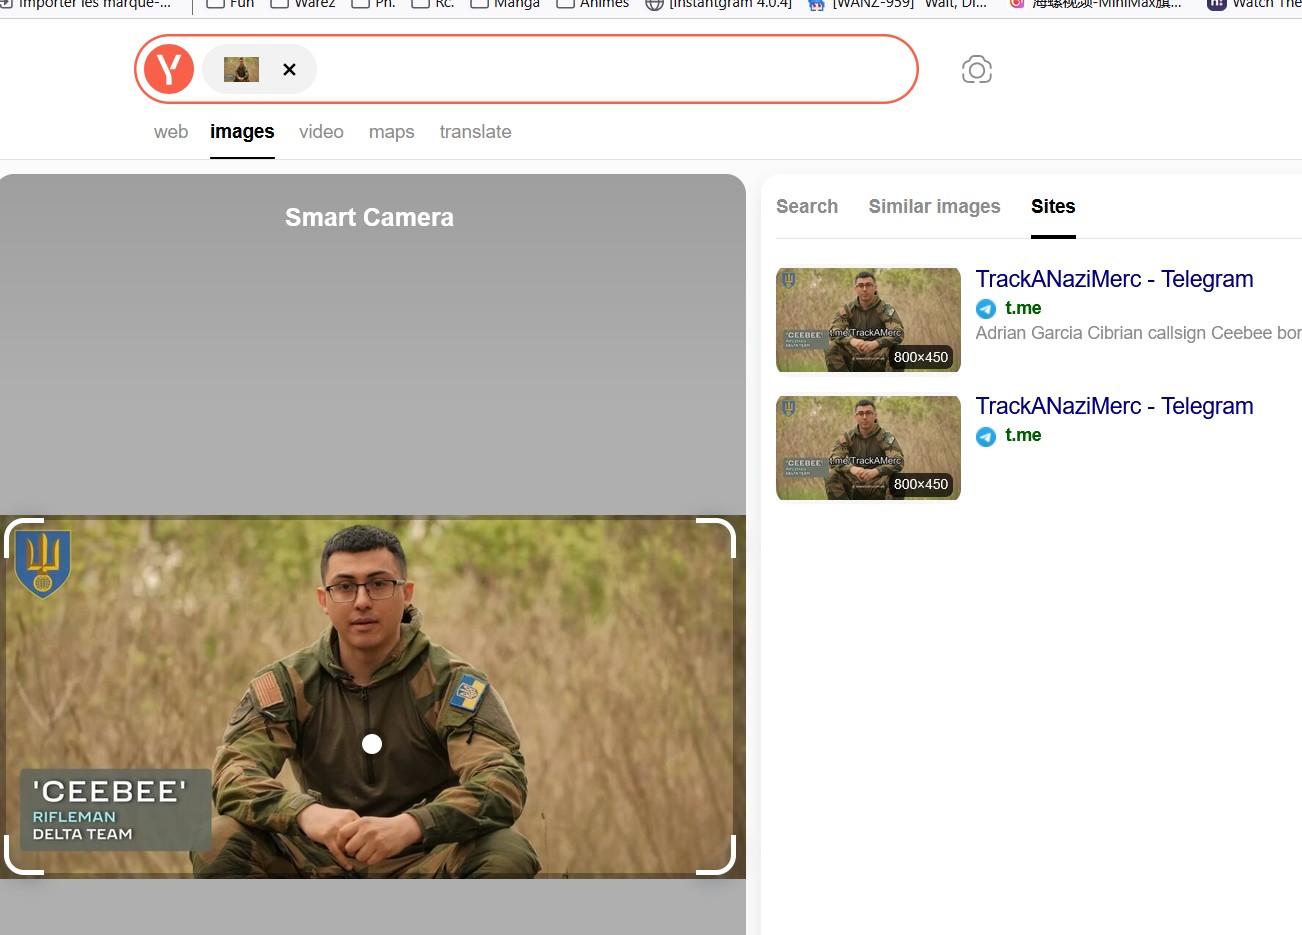Remove the uploaded image from search box

289,69
